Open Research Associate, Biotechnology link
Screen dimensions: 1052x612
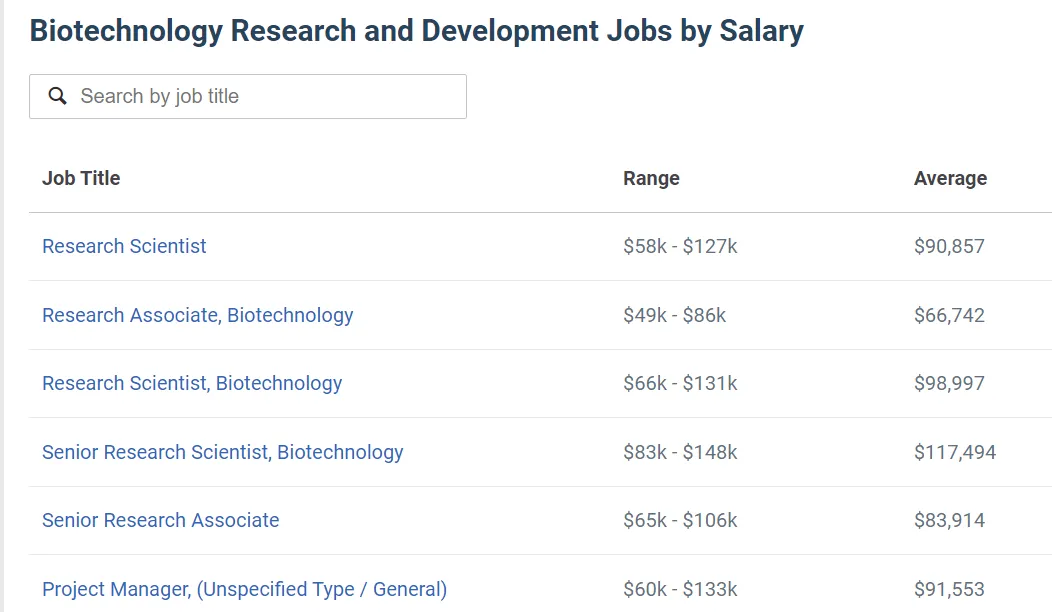point(197,315)
